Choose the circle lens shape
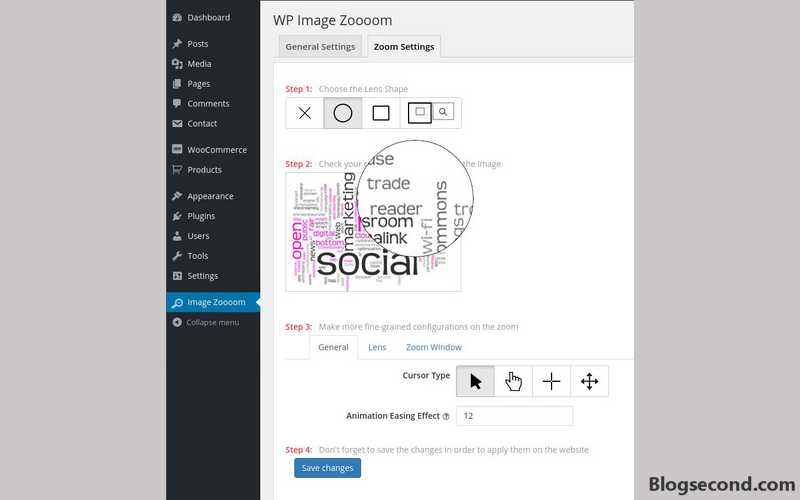Viewport: 800px width, 500px height. (x=343, y=113)
